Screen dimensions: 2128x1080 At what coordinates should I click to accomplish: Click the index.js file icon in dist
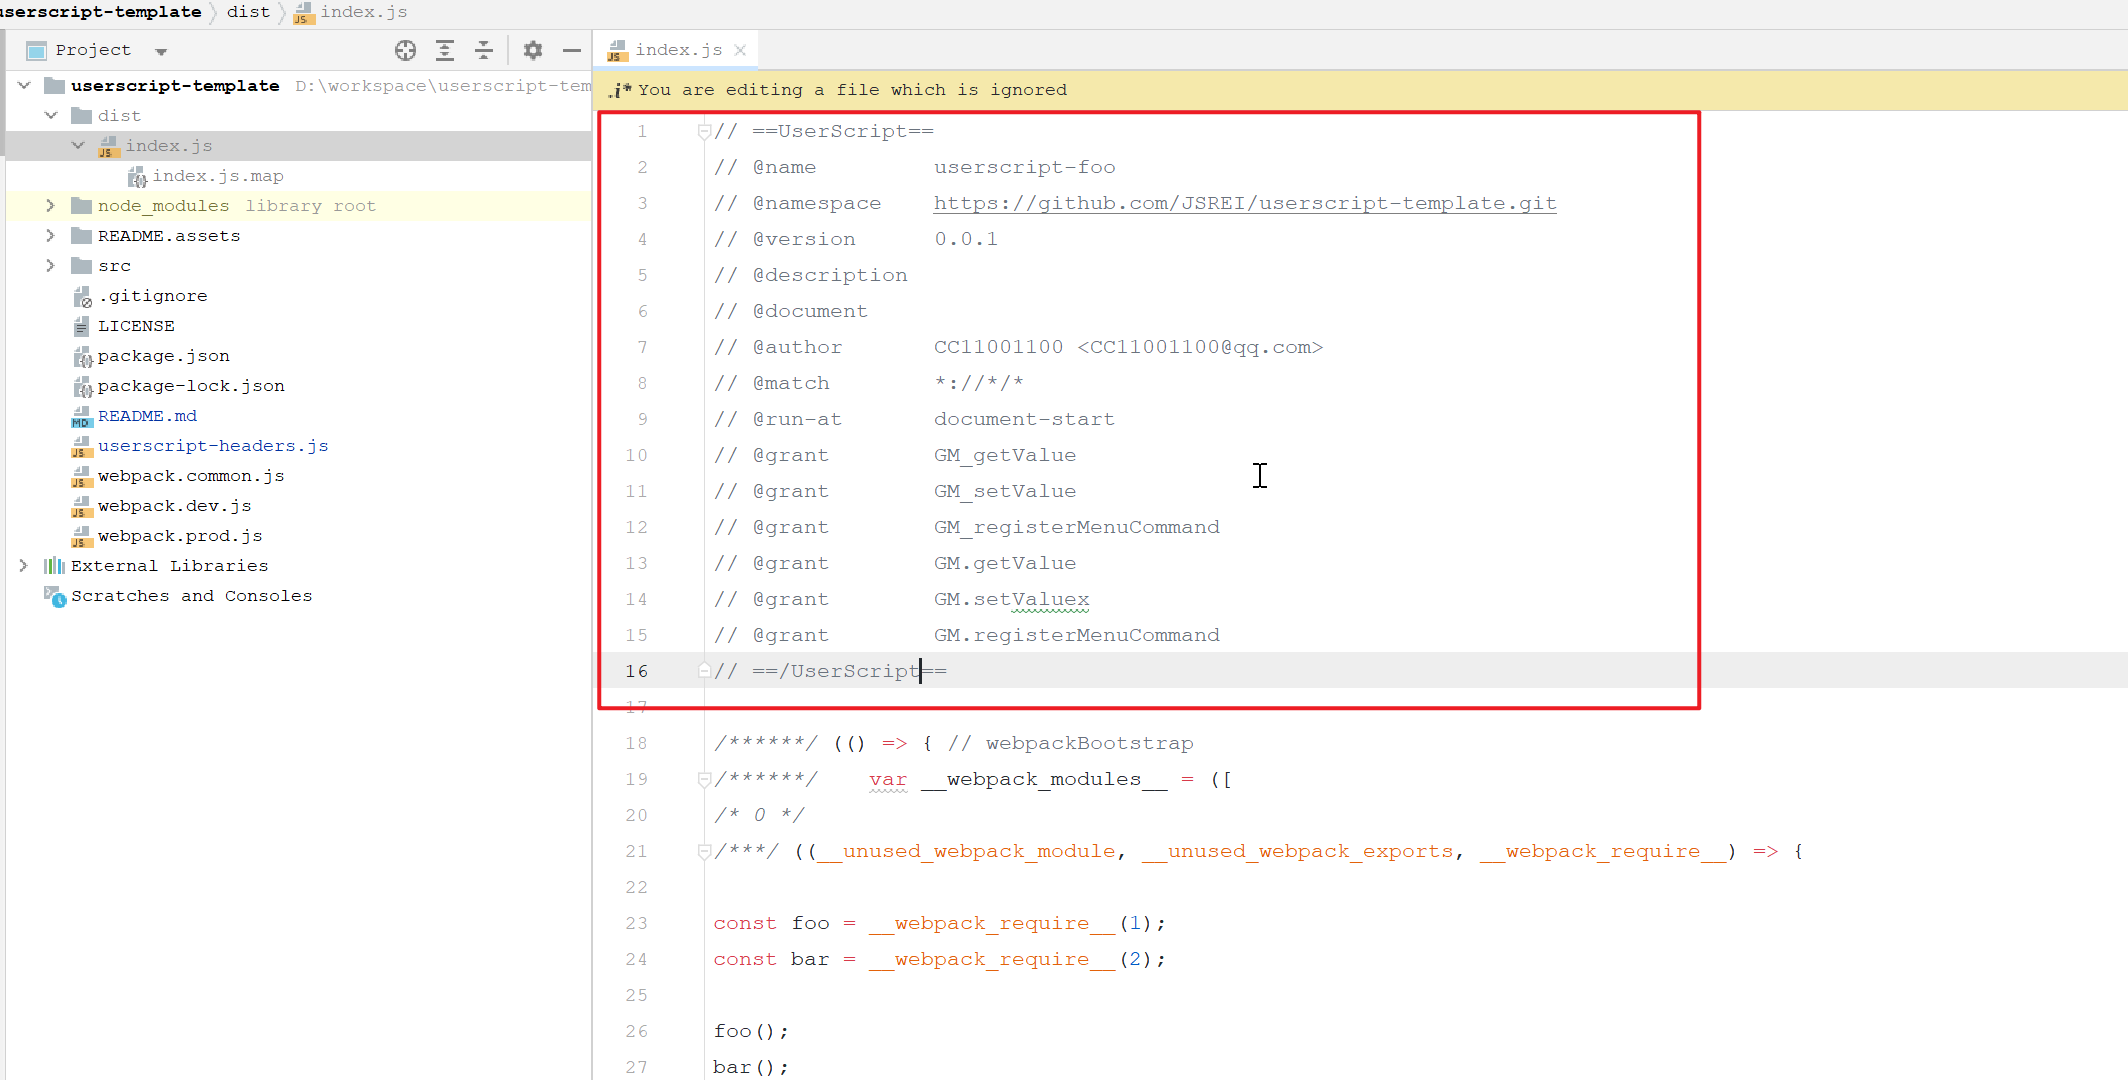[110, 145]
